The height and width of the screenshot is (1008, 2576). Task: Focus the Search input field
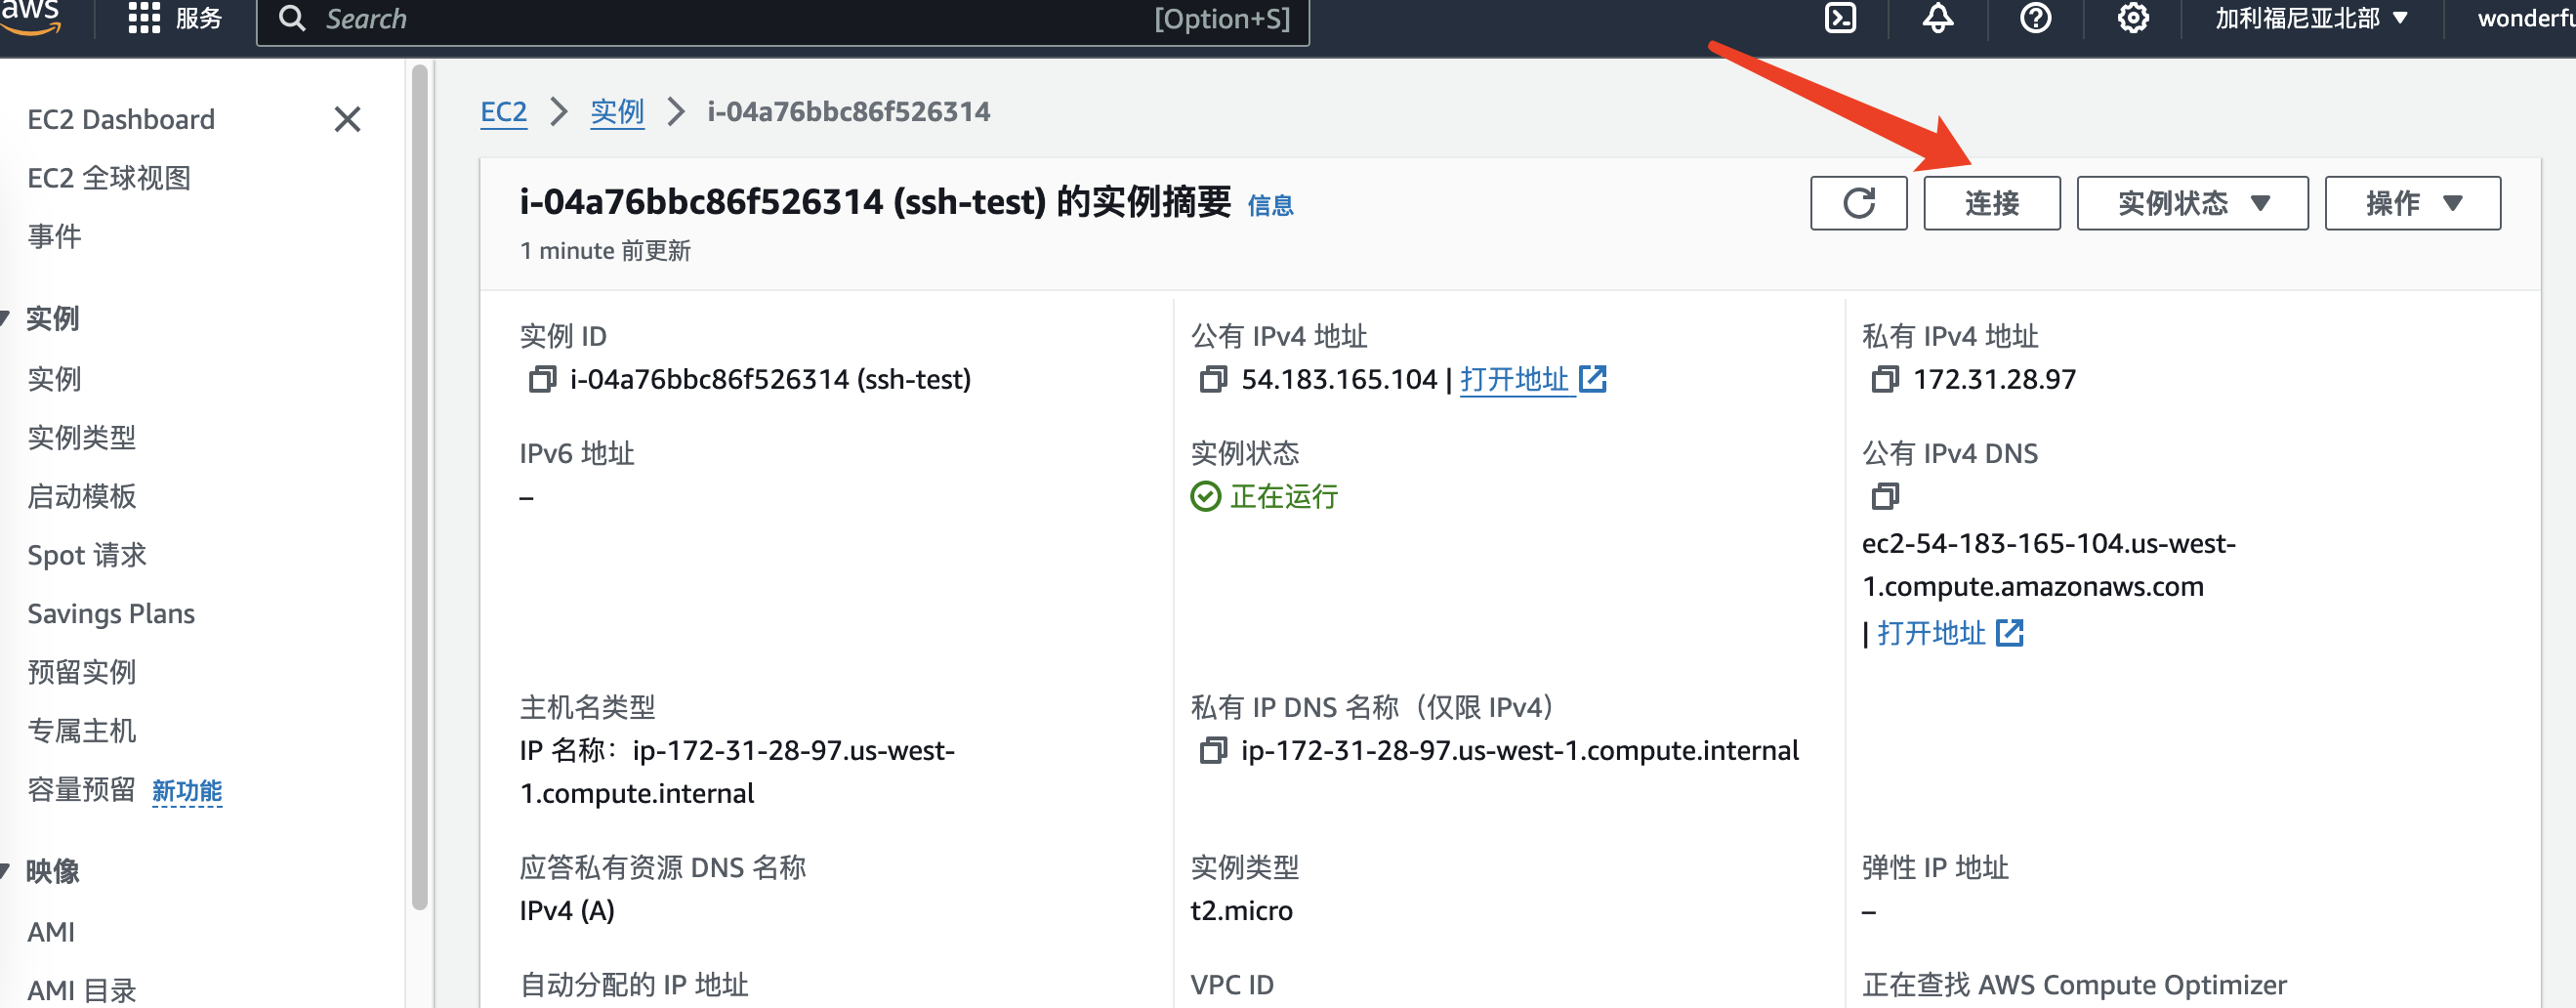(783, 19)
